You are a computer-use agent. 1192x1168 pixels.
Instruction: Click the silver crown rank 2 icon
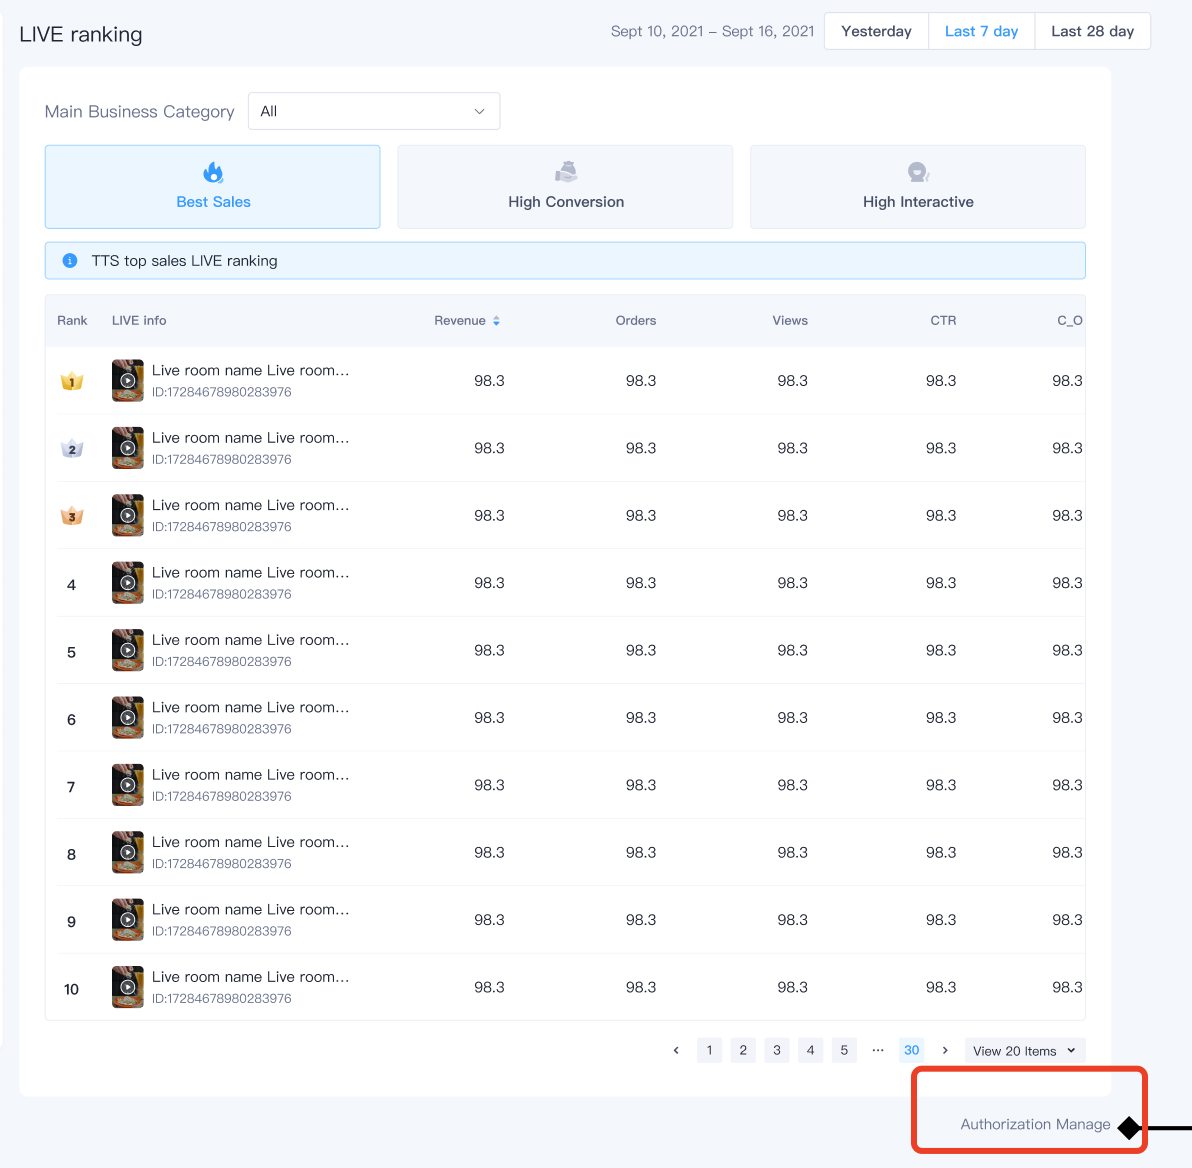pos(72,449)
